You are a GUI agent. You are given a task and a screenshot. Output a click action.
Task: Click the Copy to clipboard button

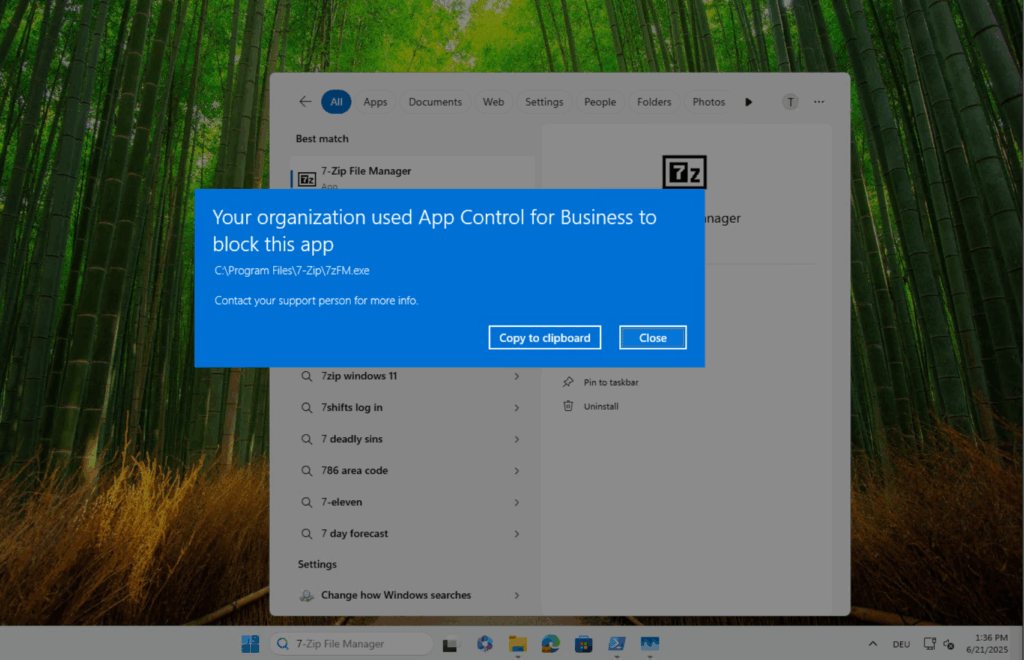[545, 338]
